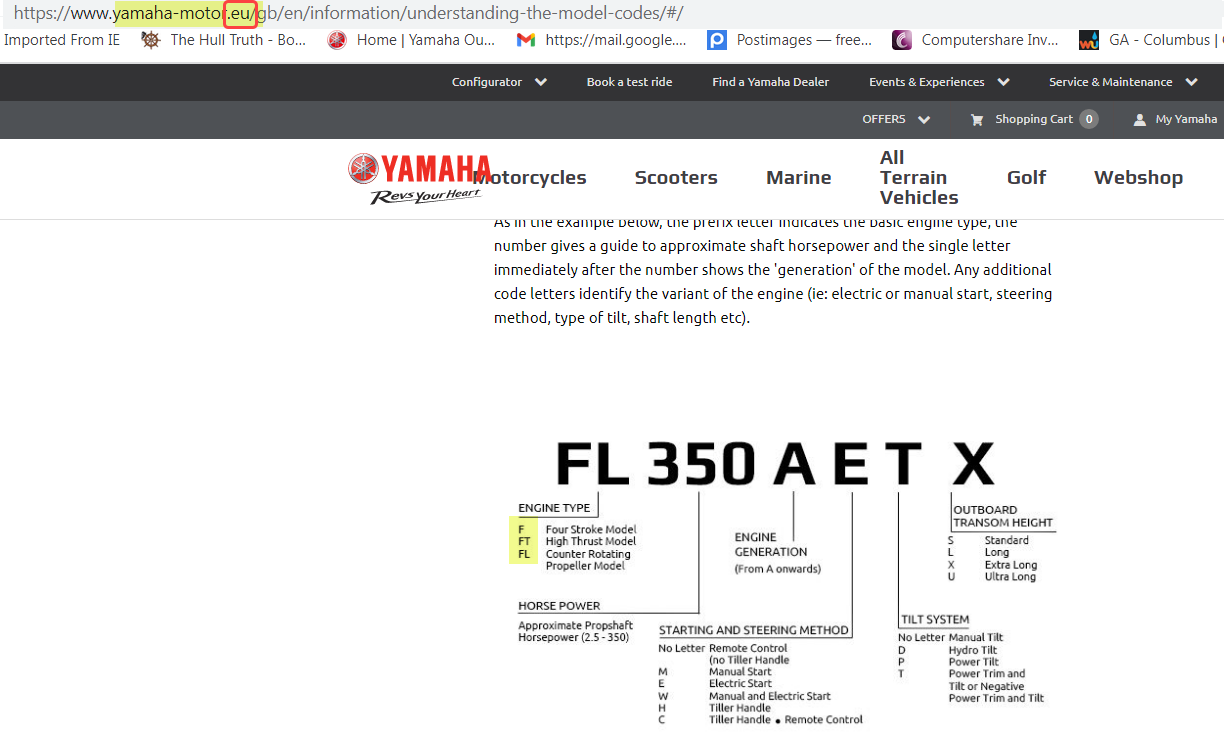1224x737 pixels.
Task: Click the Yamaha Revs Your Heart logo
Action: tap(419, 178)
